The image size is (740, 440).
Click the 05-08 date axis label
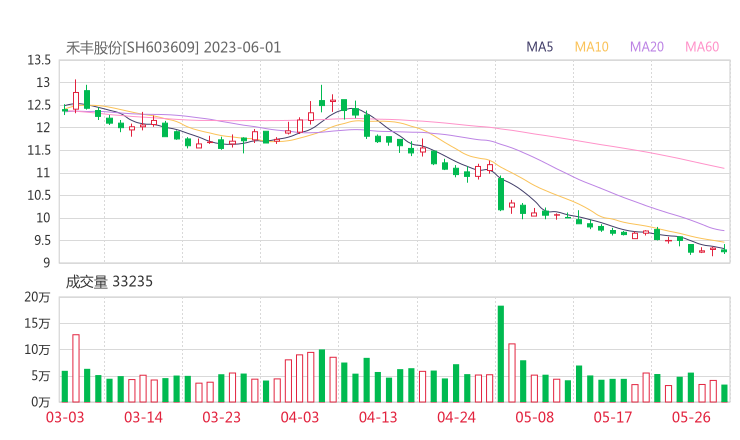(535, 417)
